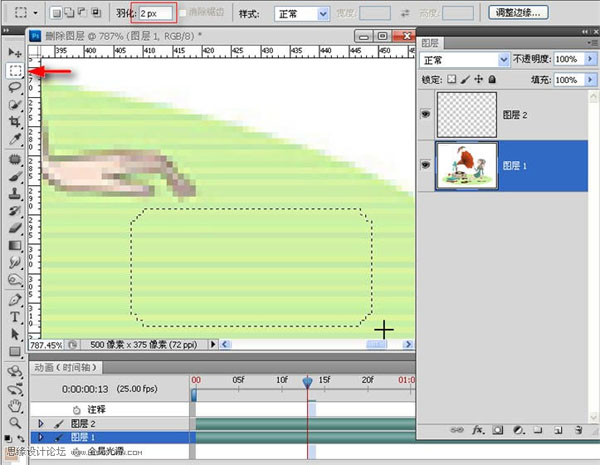
Task: Hide 图层 2 using its eye icon
Action: coord(427,116)
